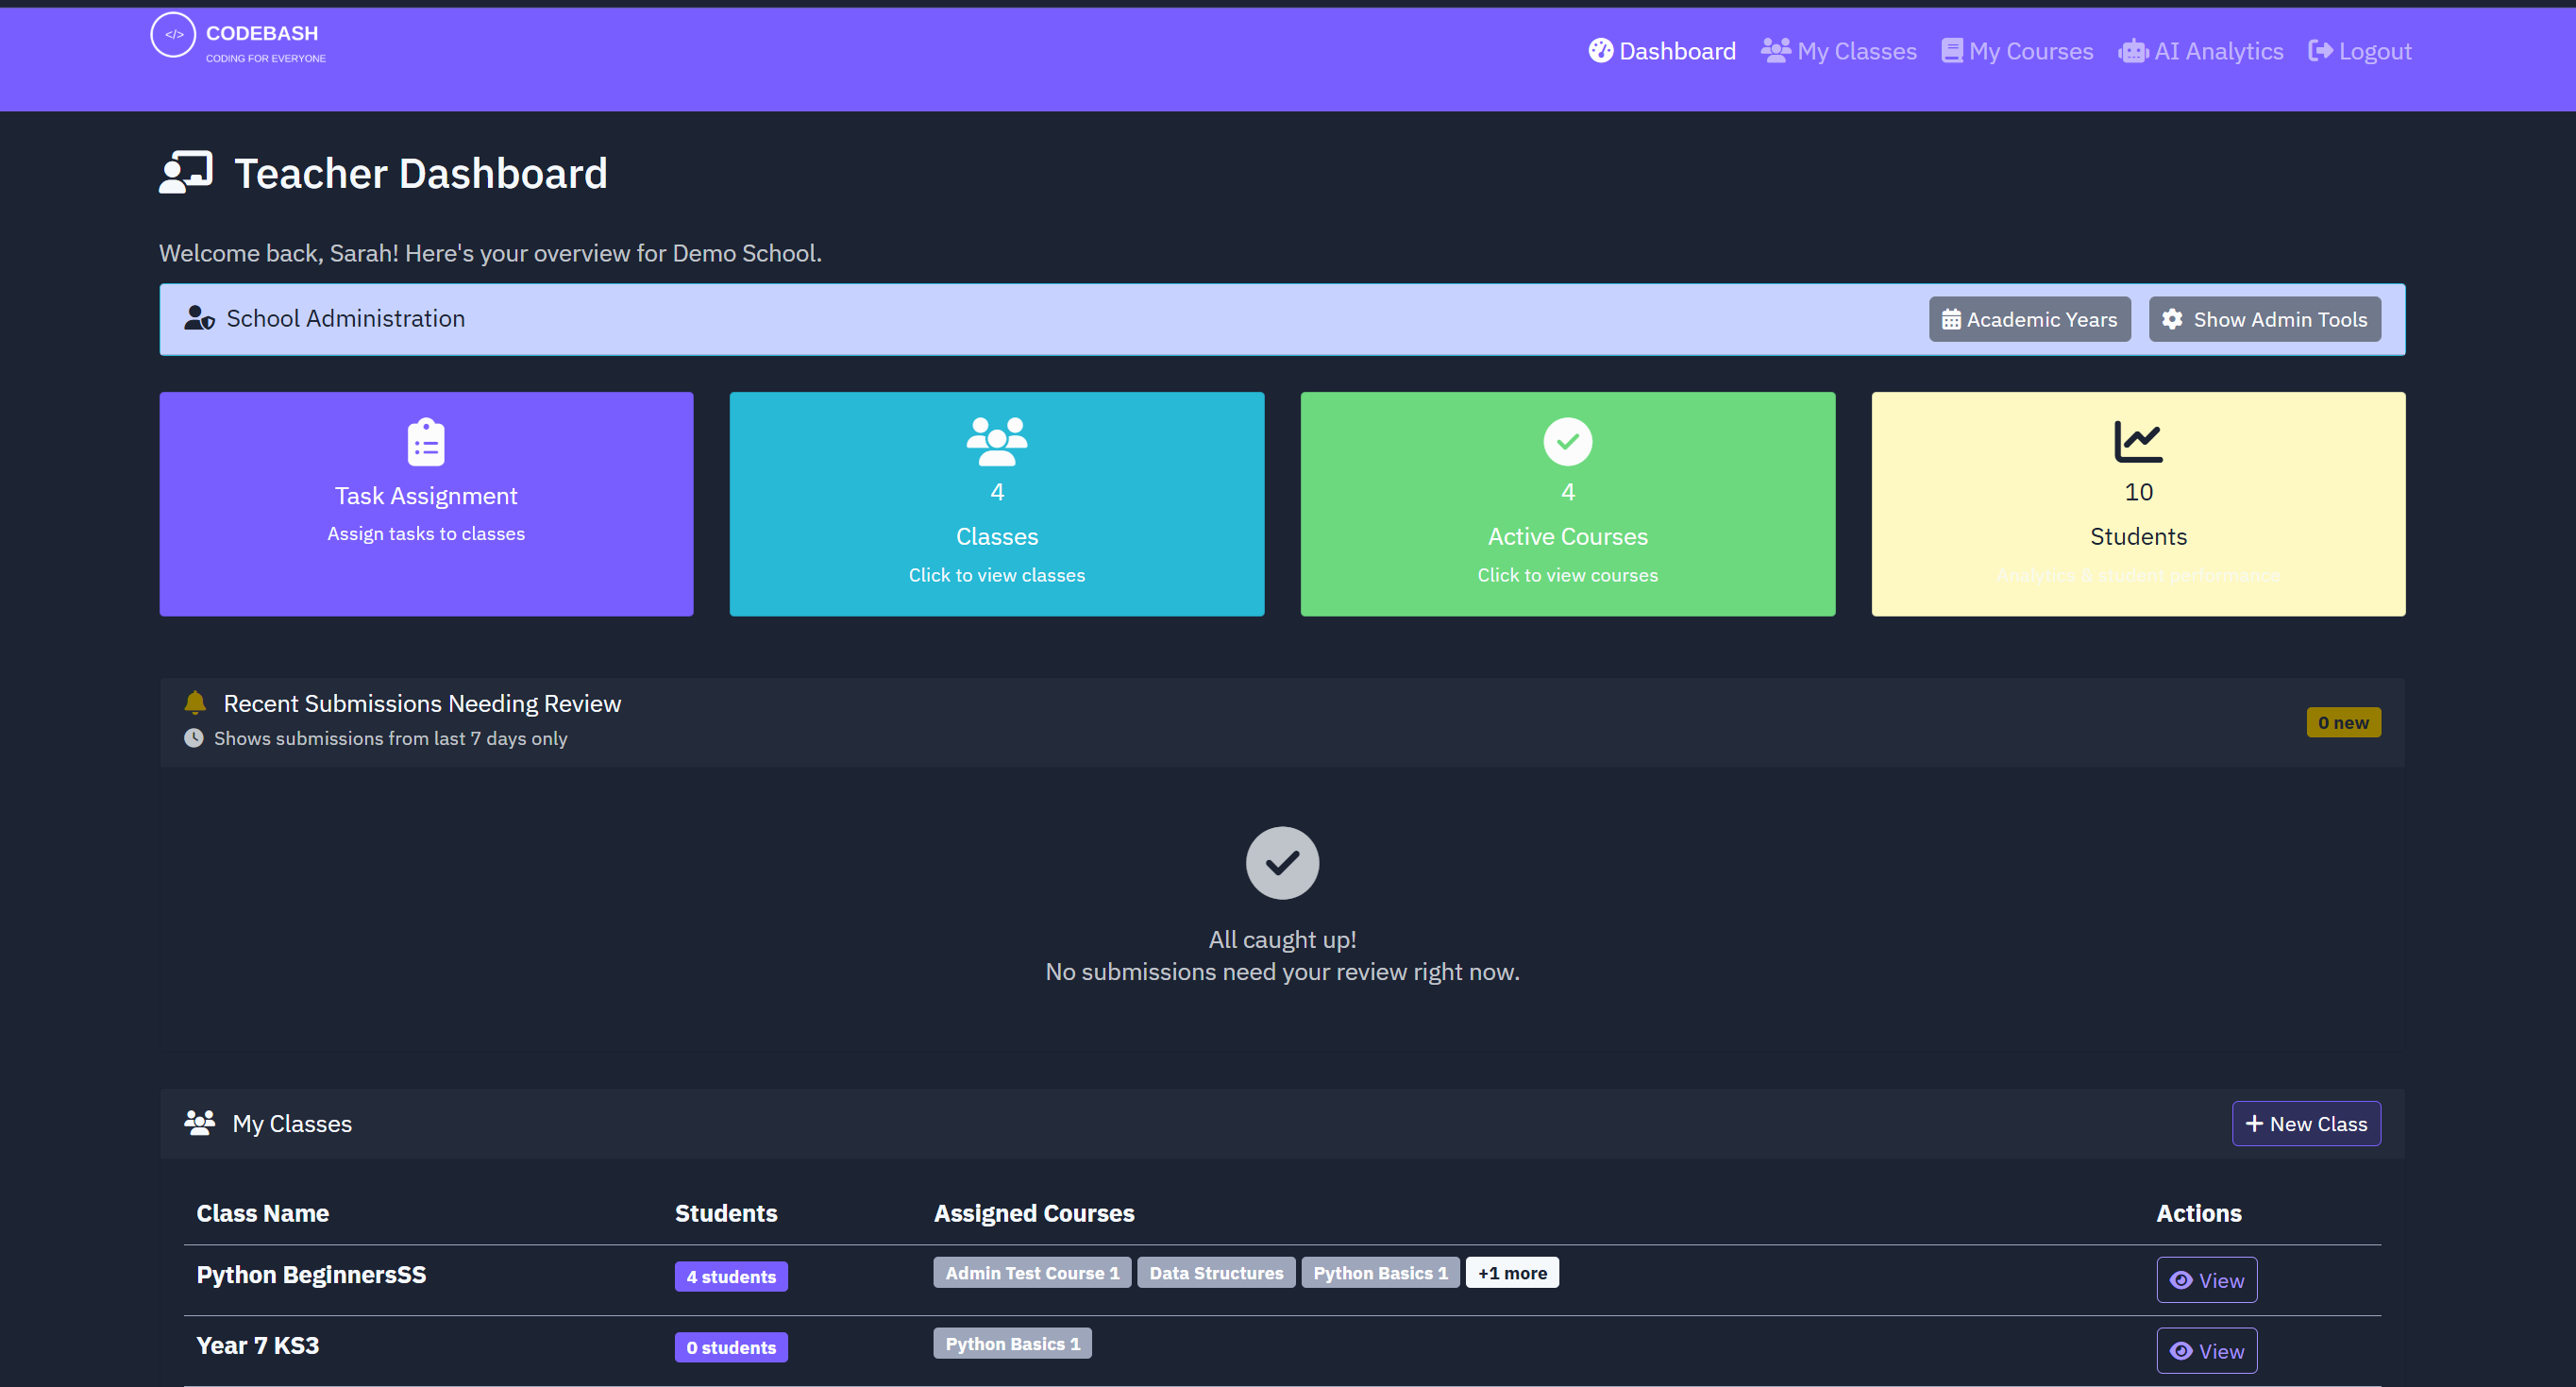The height and width of the screenshot is (1387, 2576).
Task: Click the eye icon in Year 7 KS3 row
Action: coord(2181,1352)
